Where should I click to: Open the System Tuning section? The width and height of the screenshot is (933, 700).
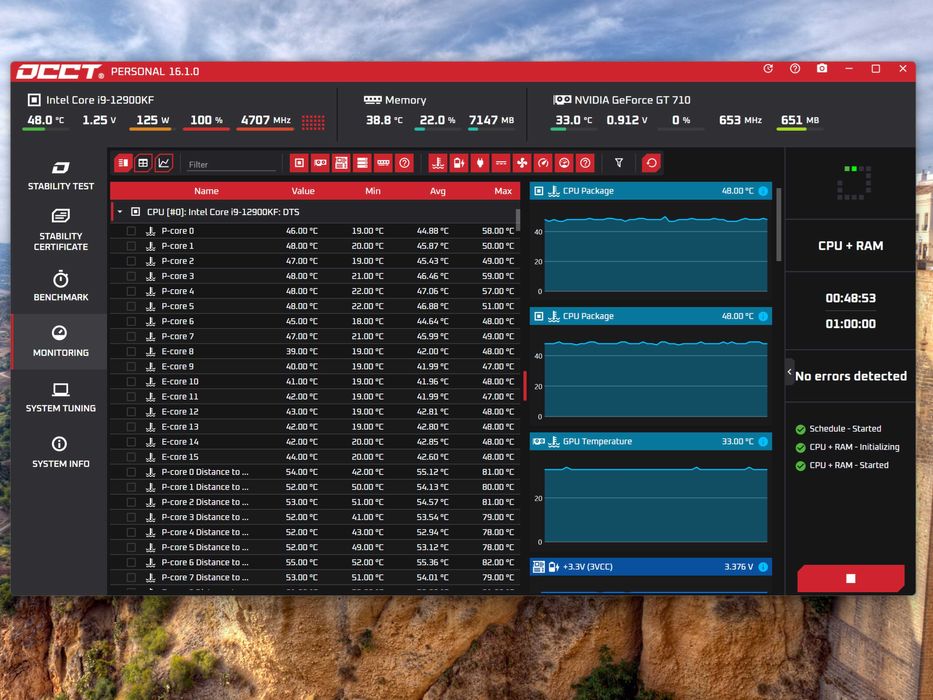(61, 398)
